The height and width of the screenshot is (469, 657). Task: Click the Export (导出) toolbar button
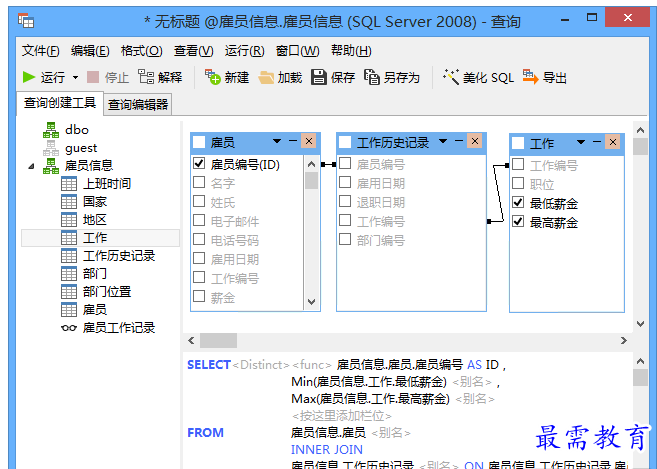click(545, 78)
